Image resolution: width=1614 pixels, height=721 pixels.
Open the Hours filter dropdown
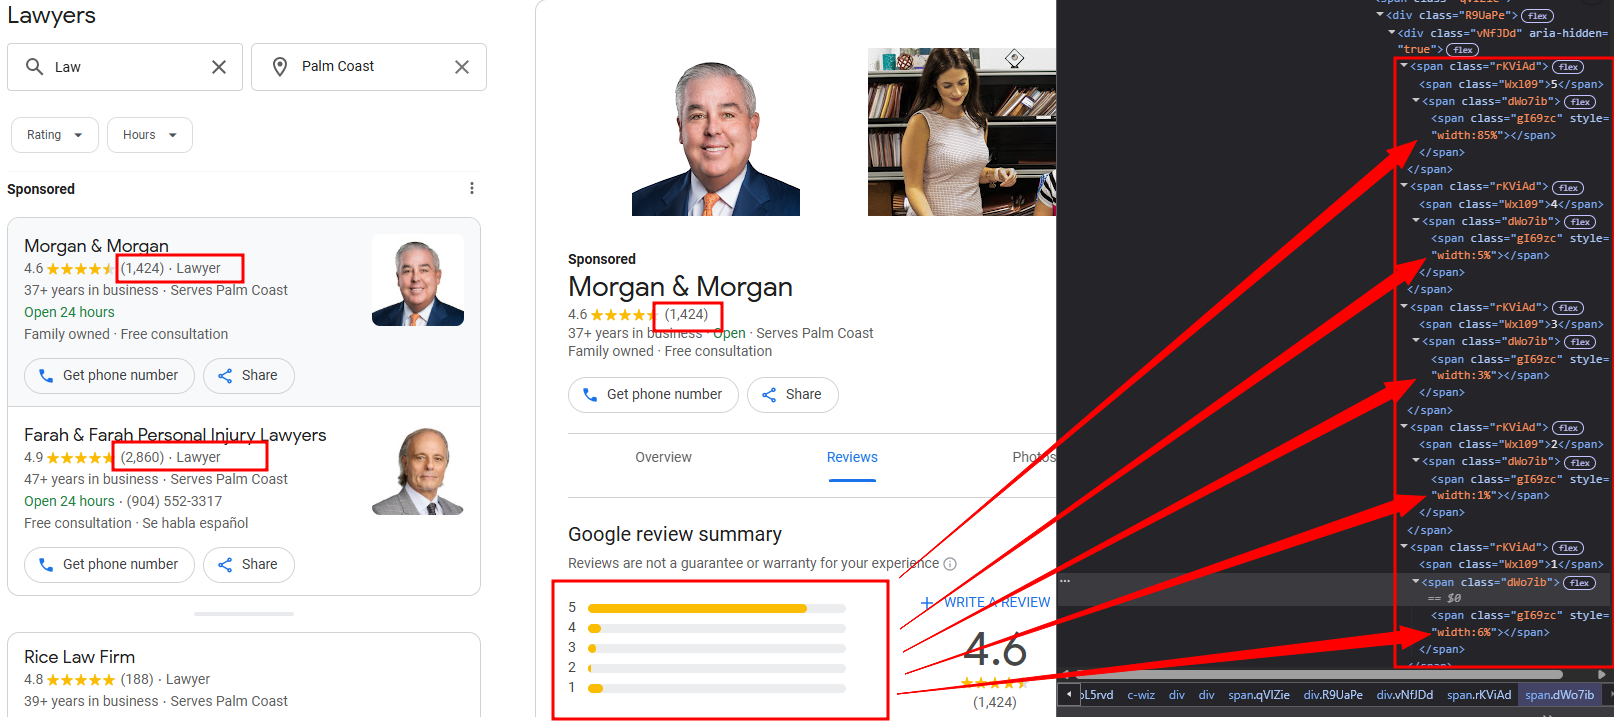[149, 135]
